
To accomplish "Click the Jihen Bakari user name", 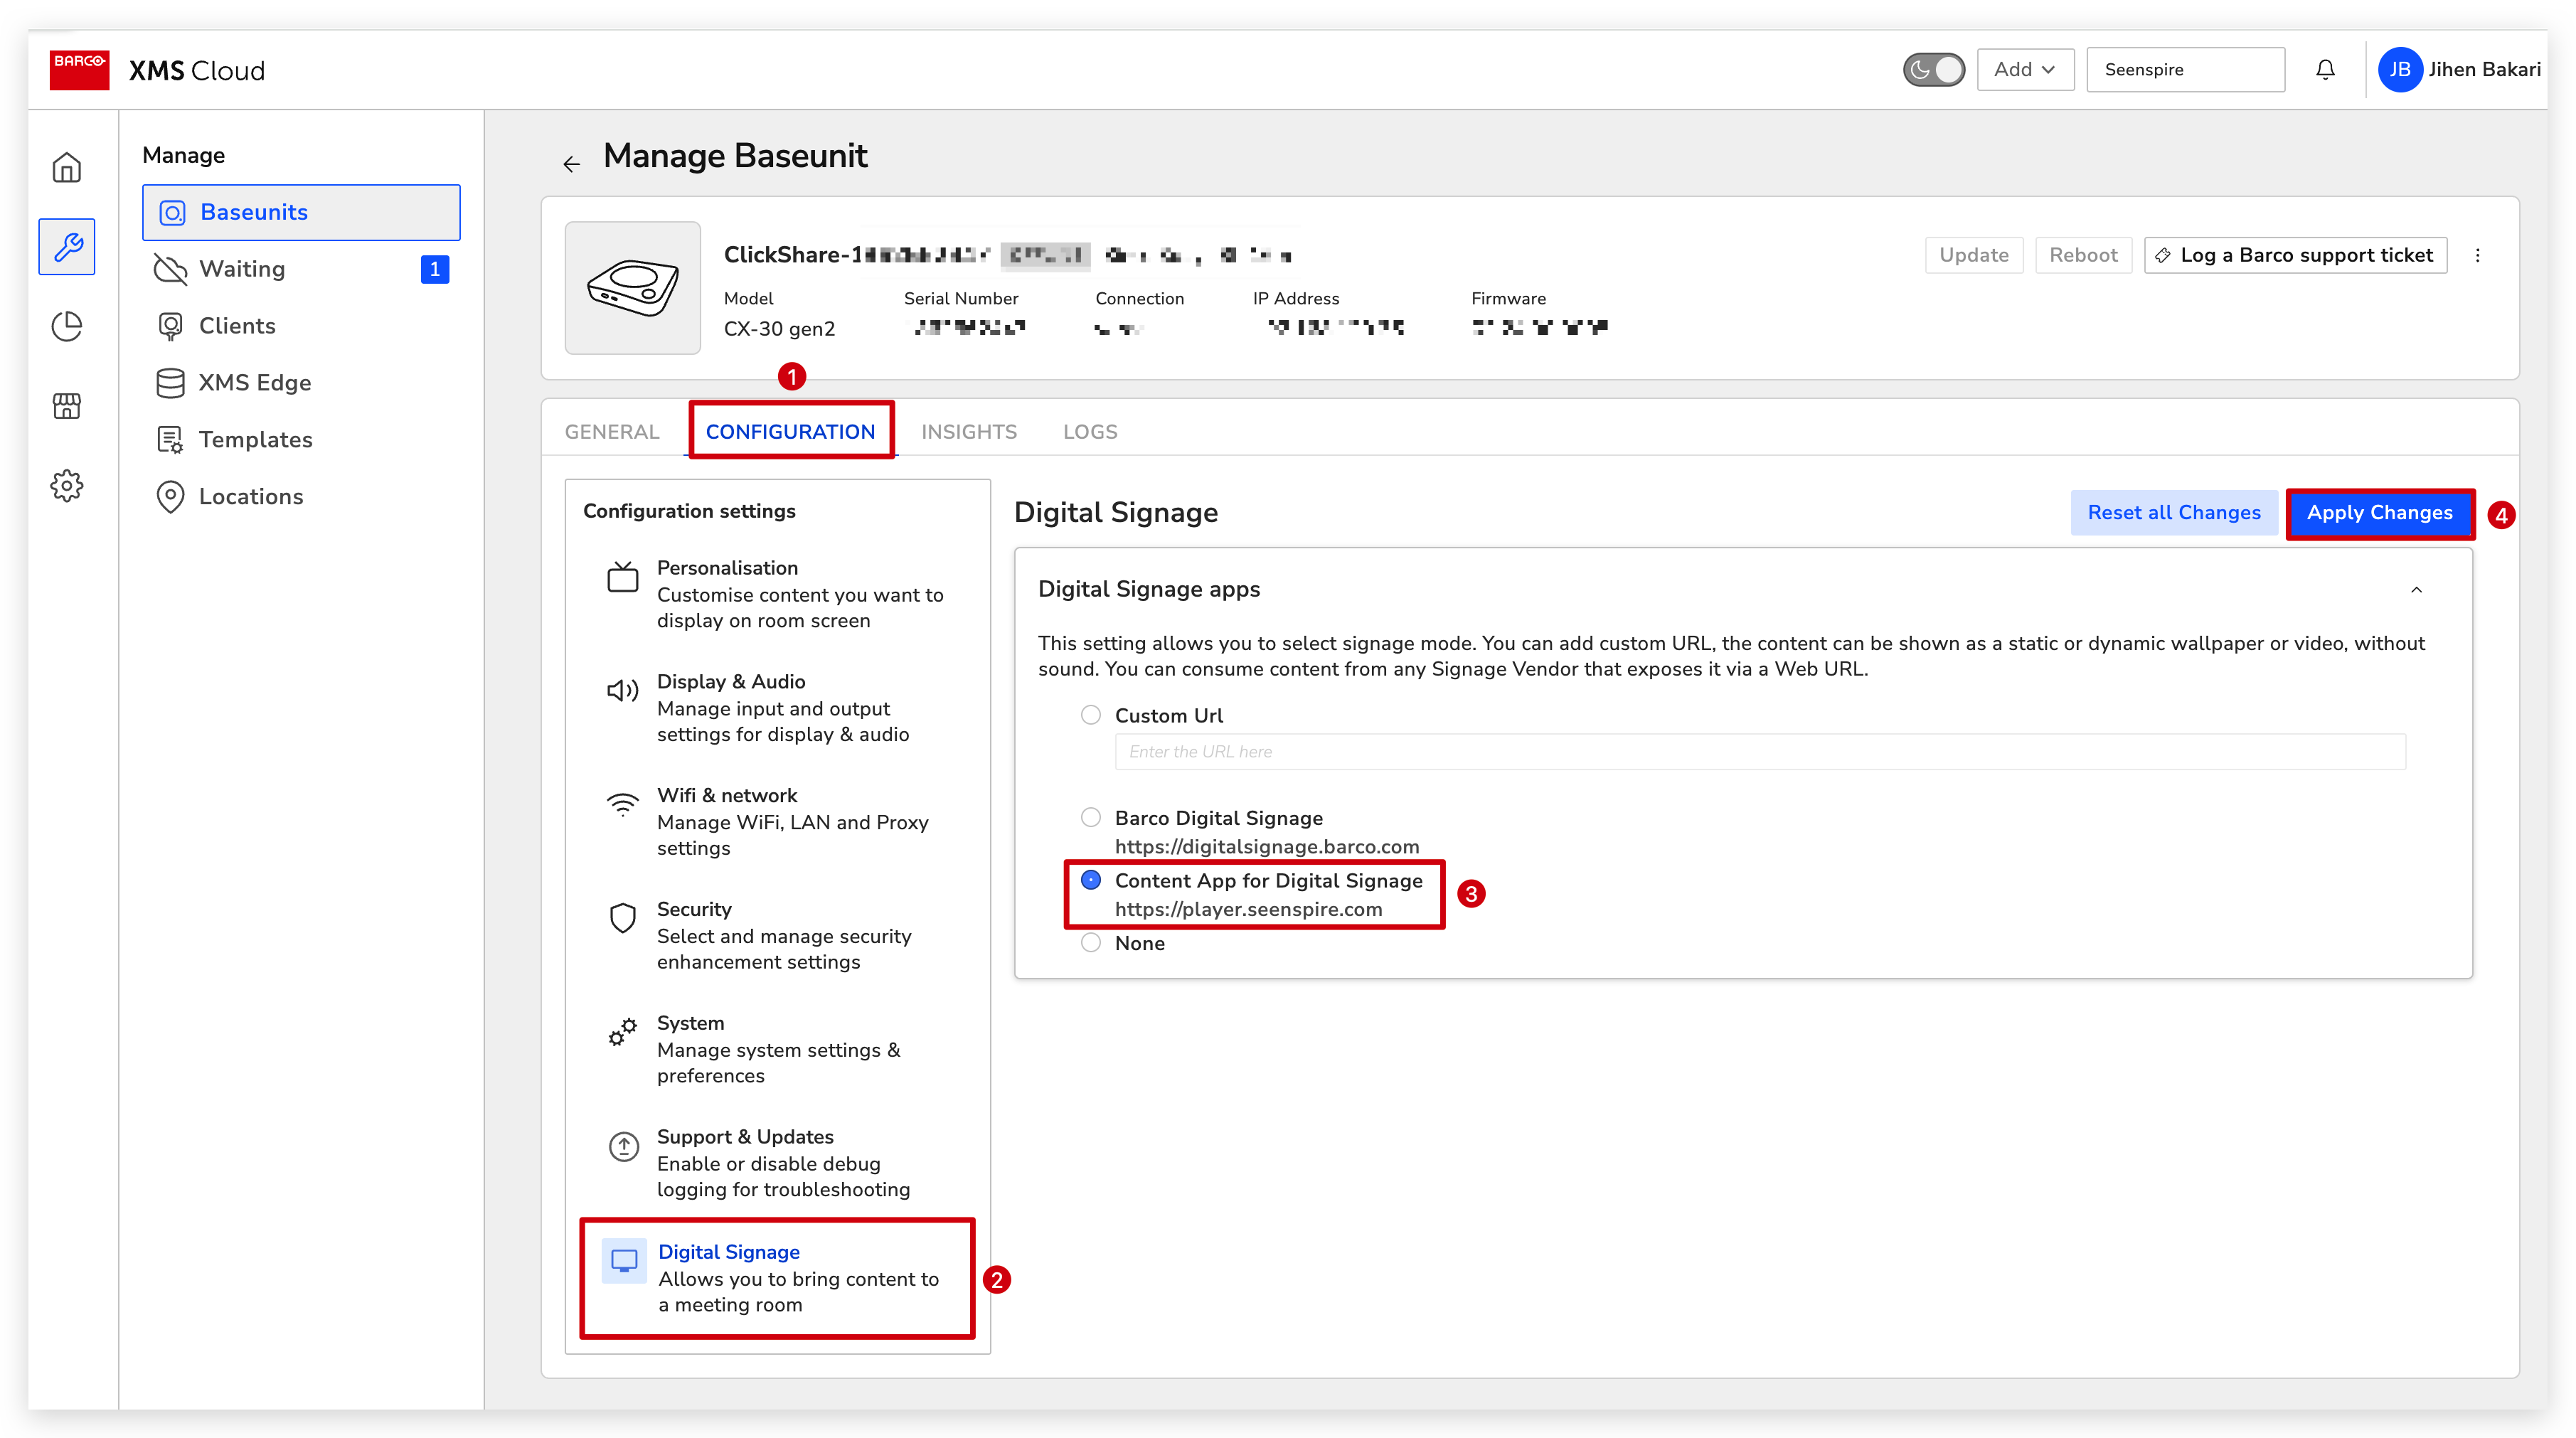I will click(x=2484, y=70).
